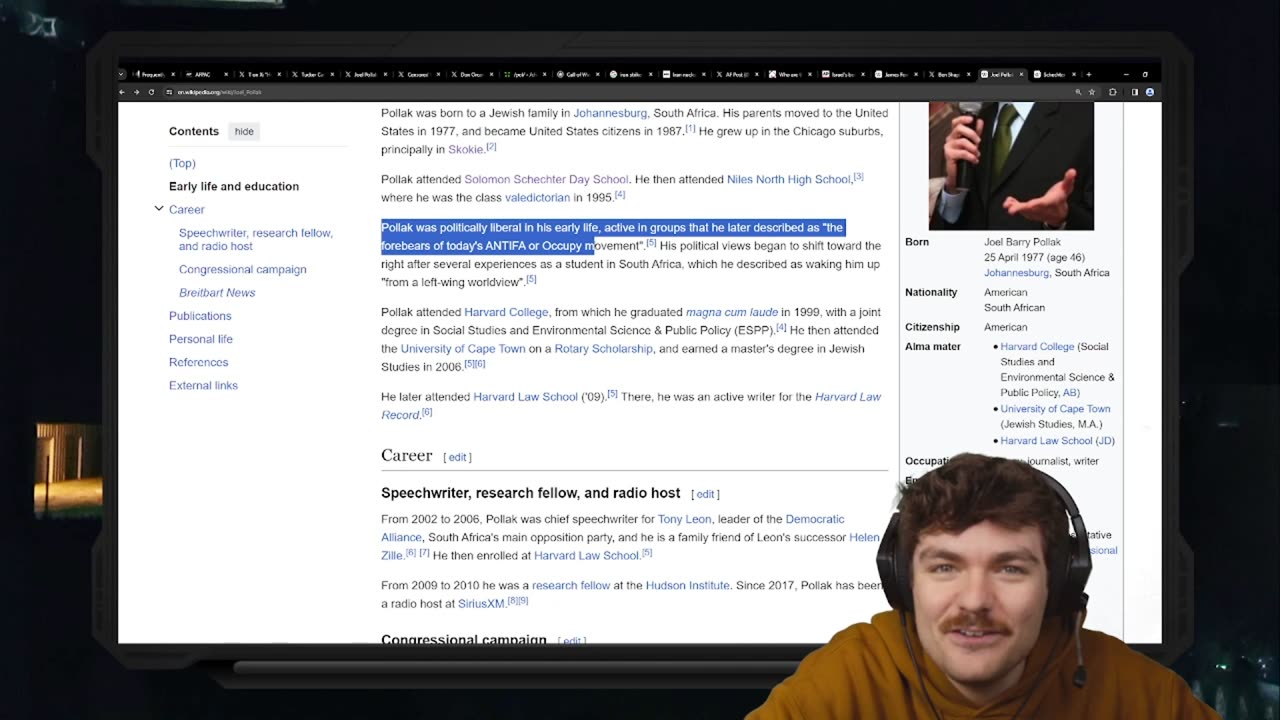
Task: Hide the Contents sidebar
Action: tap(244, 131)
